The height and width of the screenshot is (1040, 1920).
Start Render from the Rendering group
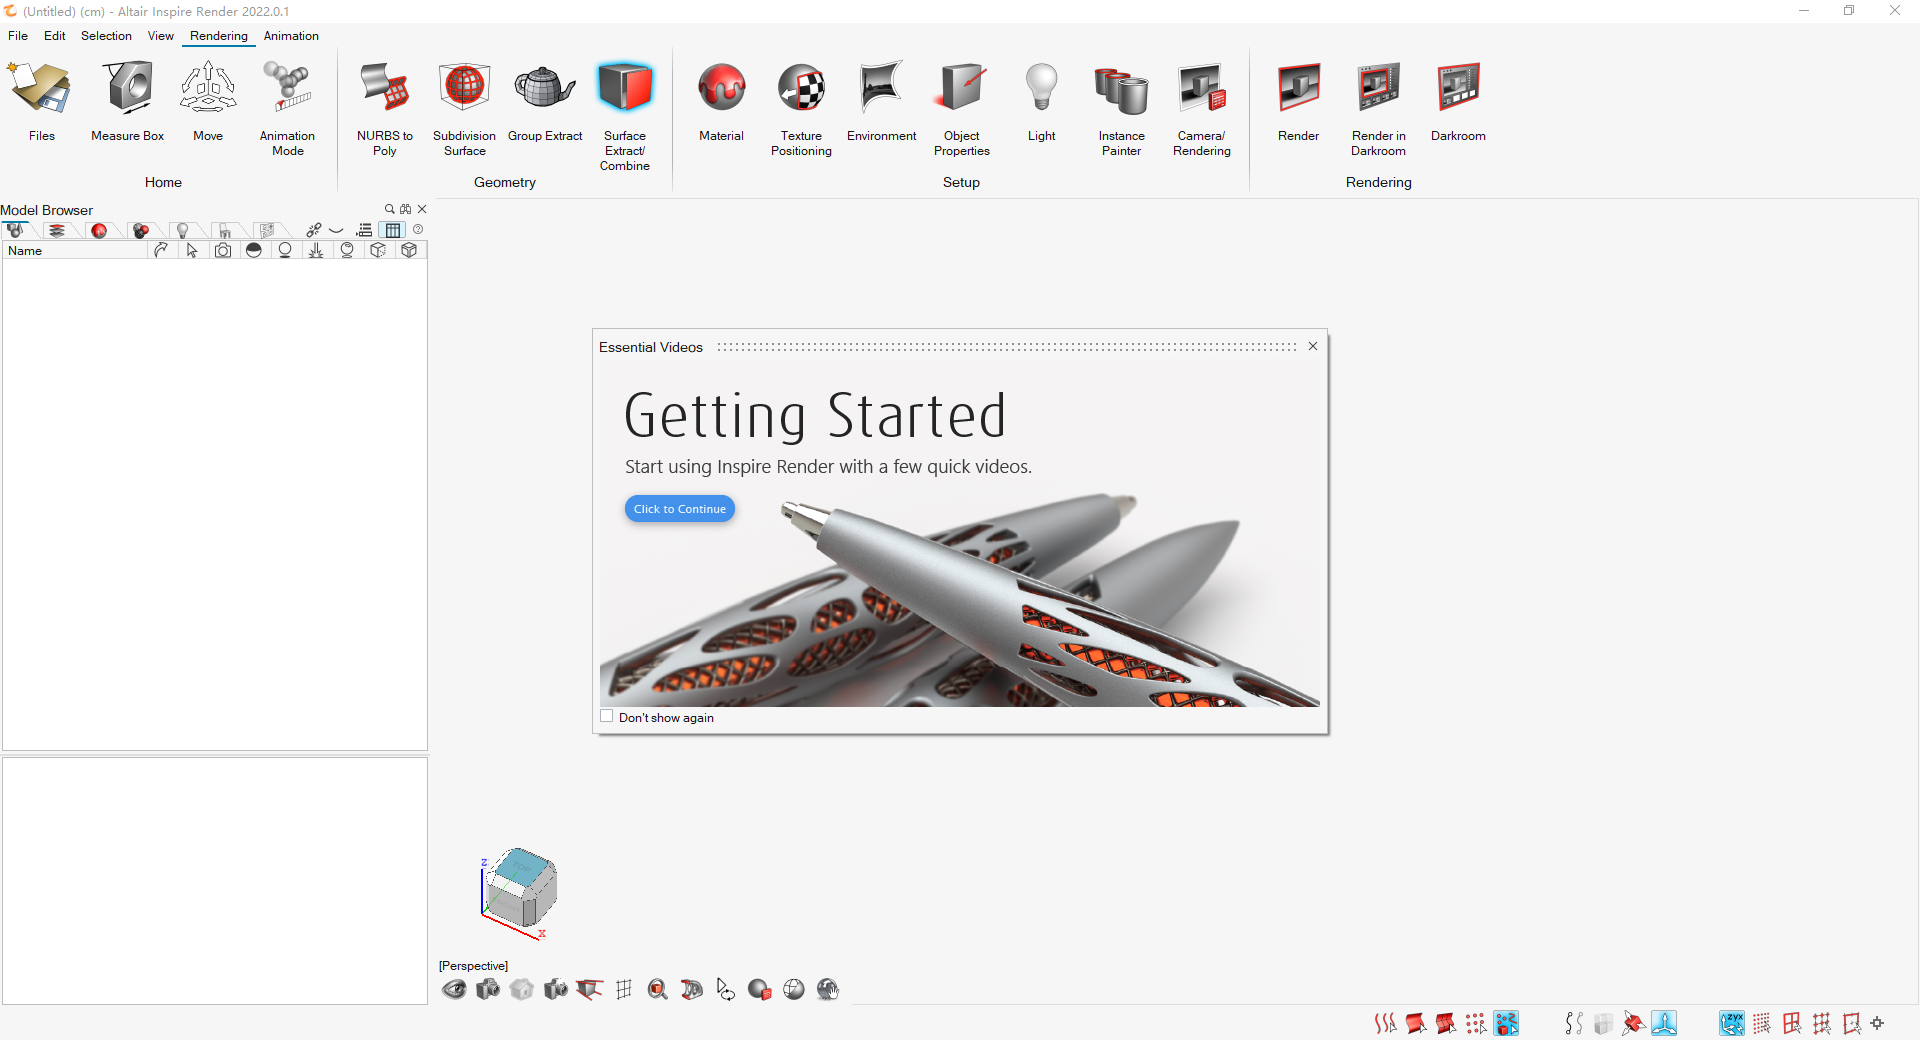tap(1298, 100)
